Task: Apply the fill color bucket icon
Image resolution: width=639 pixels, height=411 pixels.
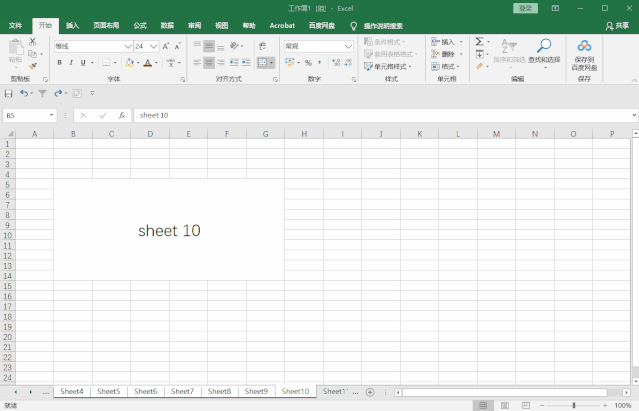Action: (130, 63)
